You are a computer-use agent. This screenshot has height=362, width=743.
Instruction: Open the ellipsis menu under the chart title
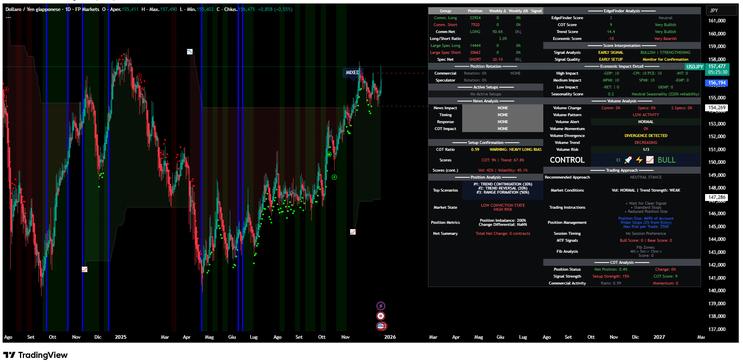click(8, 17)
